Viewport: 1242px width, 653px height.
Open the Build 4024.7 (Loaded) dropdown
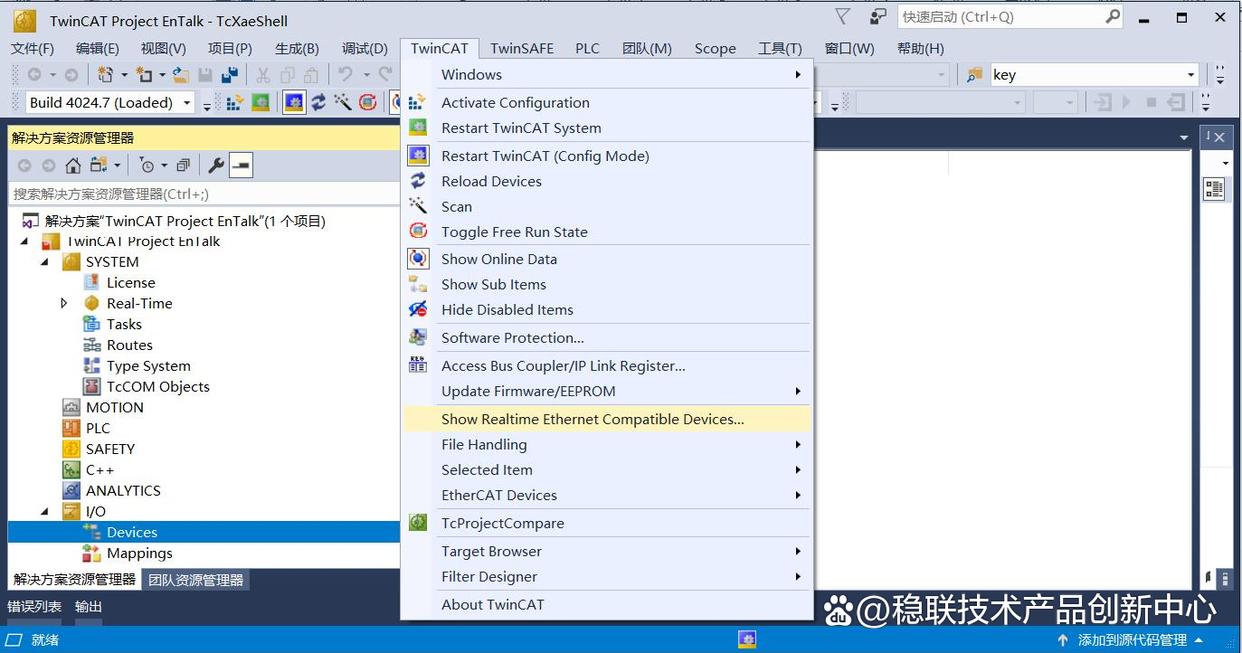coord(186,102)
